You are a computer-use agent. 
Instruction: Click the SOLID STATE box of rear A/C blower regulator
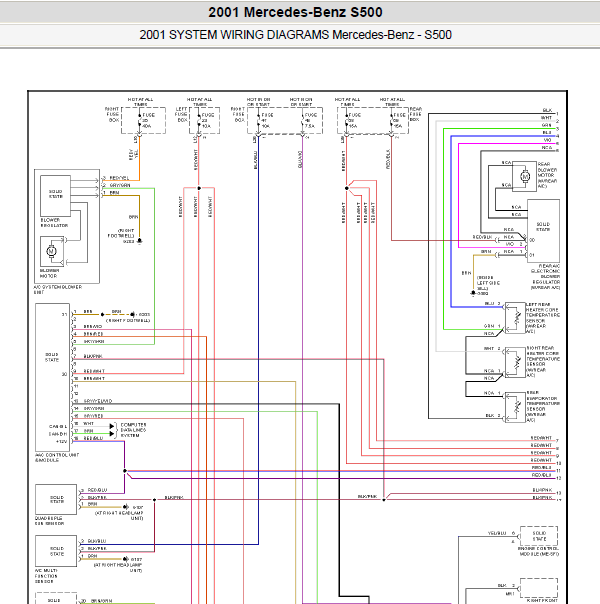[x=543, y=231]
